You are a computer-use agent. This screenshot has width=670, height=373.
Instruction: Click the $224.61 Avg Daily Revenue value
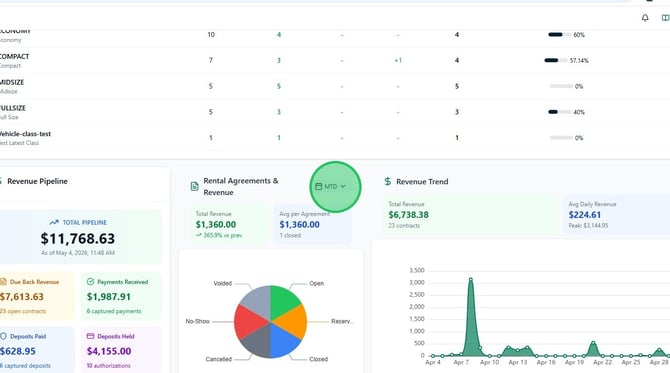pos(585,215)
